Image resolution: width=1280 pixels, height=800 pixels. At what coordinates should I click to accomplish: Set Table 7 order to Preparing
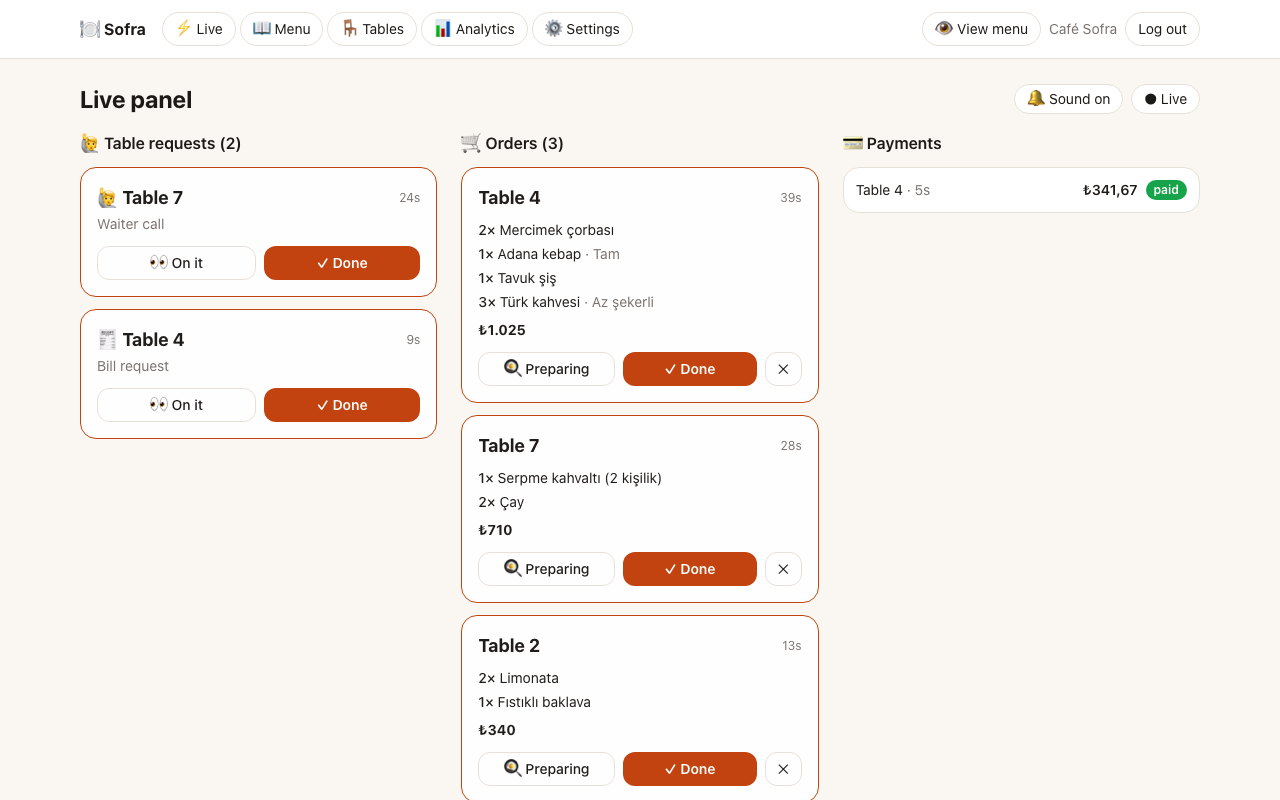pyautogui.click(x=546, y=569)
